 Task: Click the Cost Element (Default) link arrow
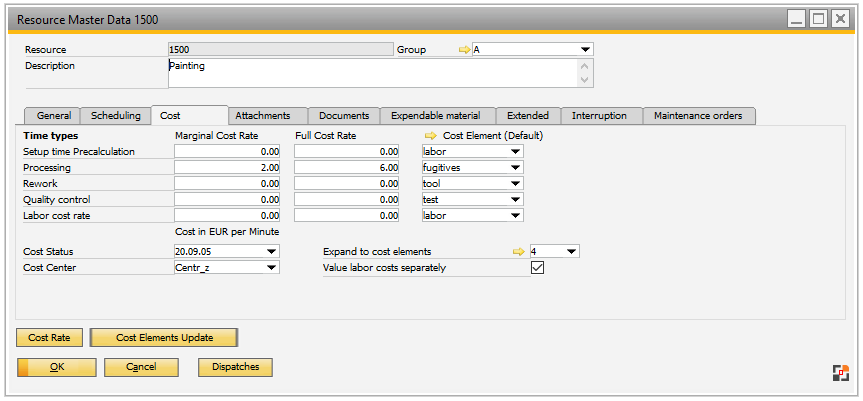pos(431,135)
